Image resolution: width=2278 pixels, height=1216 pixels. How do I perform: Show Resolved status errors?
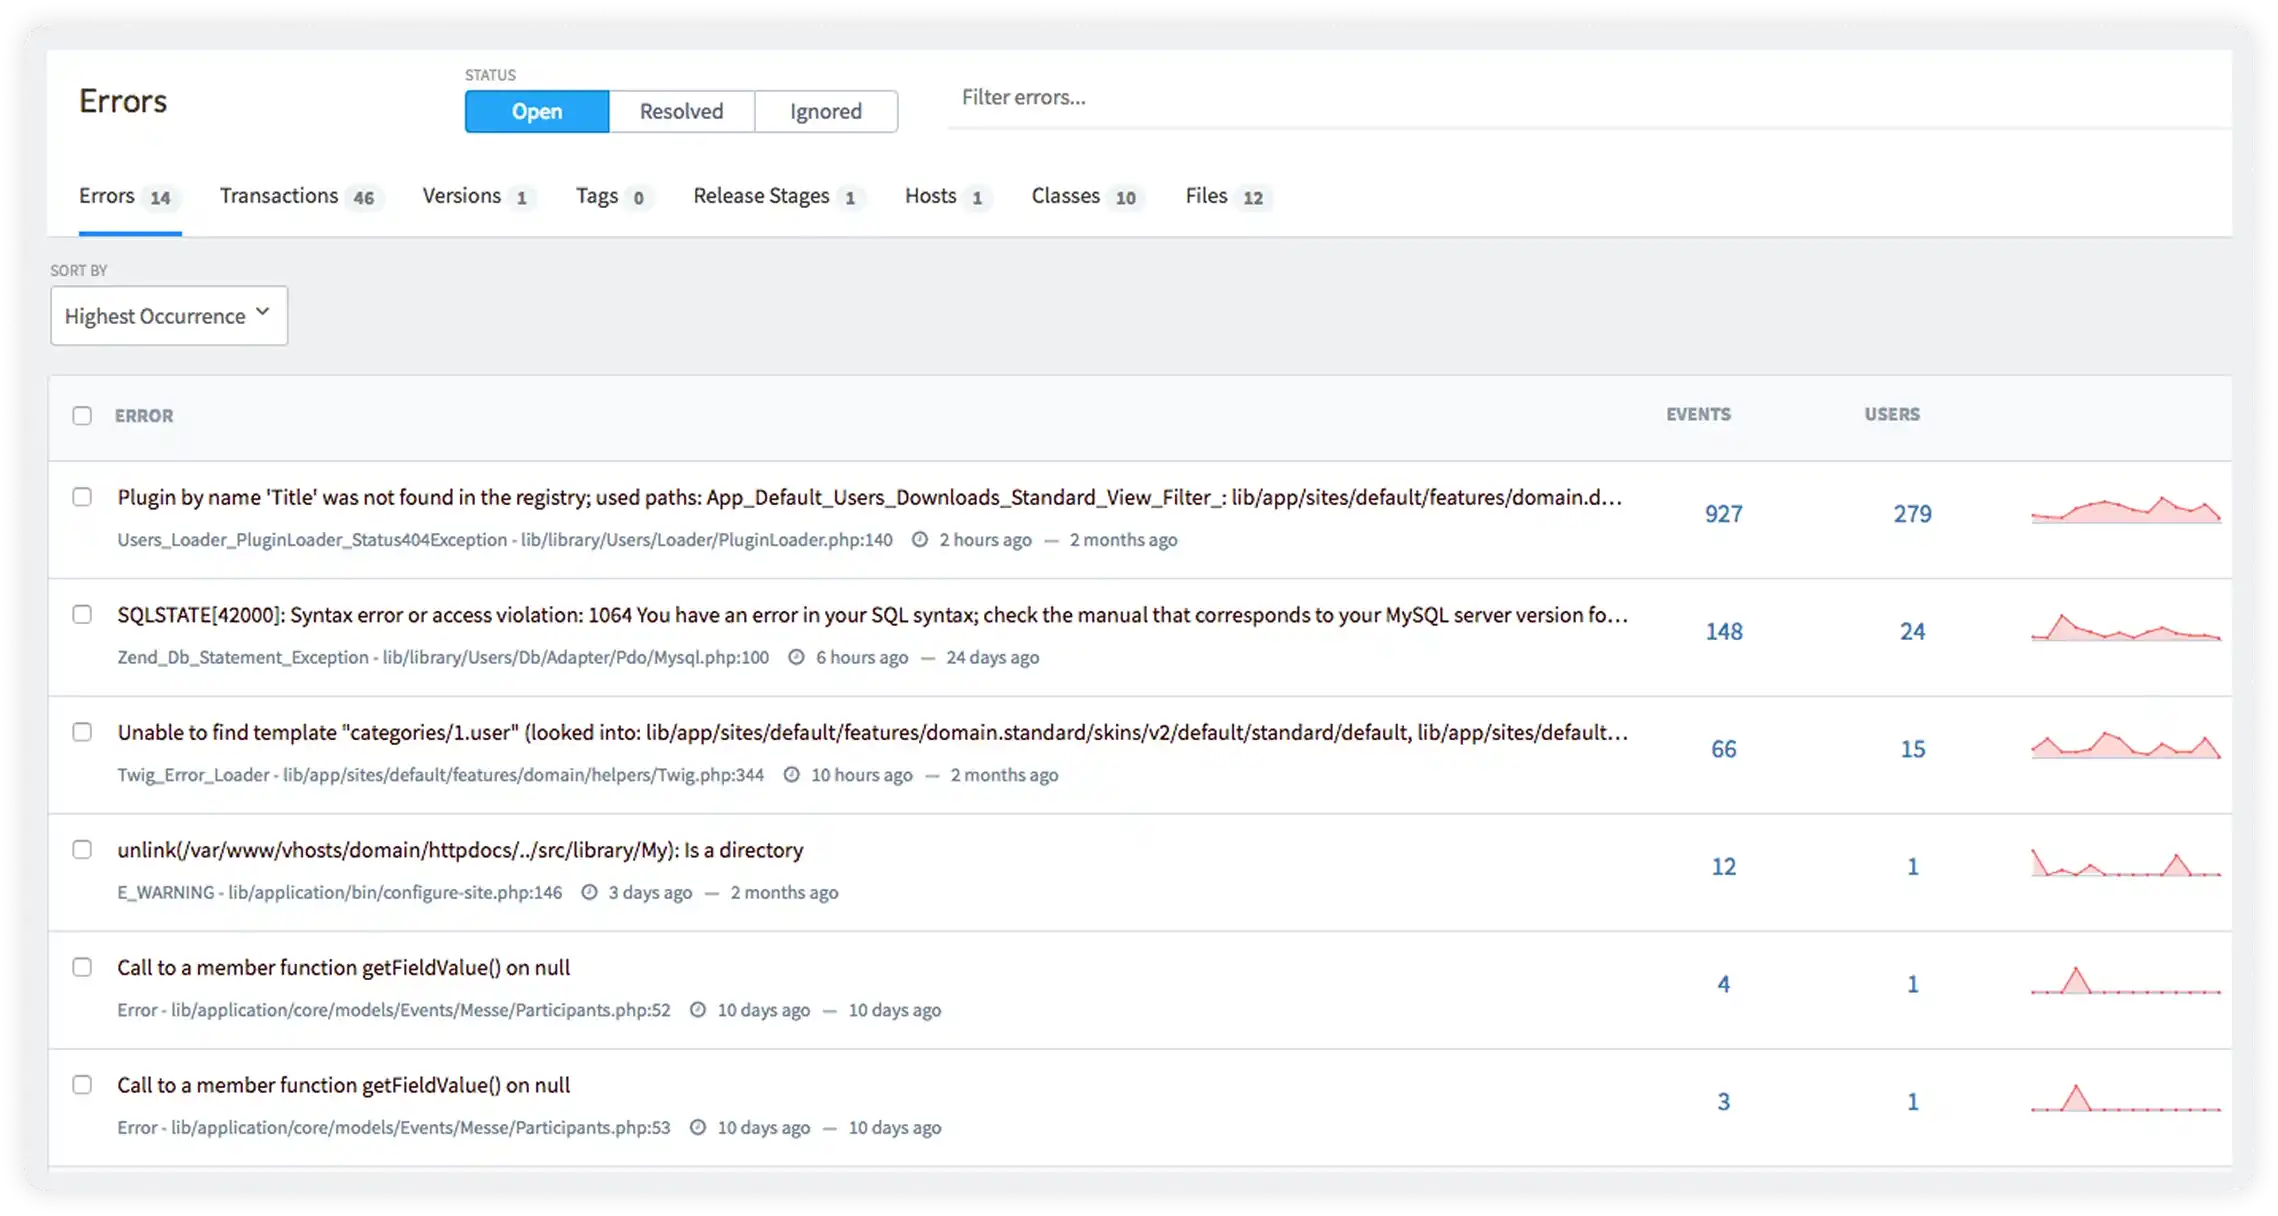click(x=681, y=111)
